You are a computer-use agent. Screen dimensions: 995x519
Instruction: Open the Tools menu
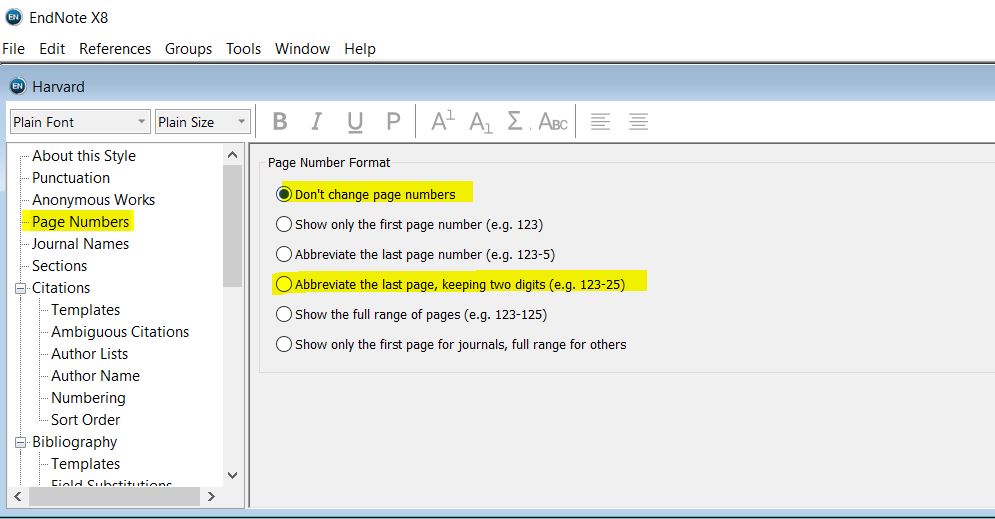[x=244, y=49]
